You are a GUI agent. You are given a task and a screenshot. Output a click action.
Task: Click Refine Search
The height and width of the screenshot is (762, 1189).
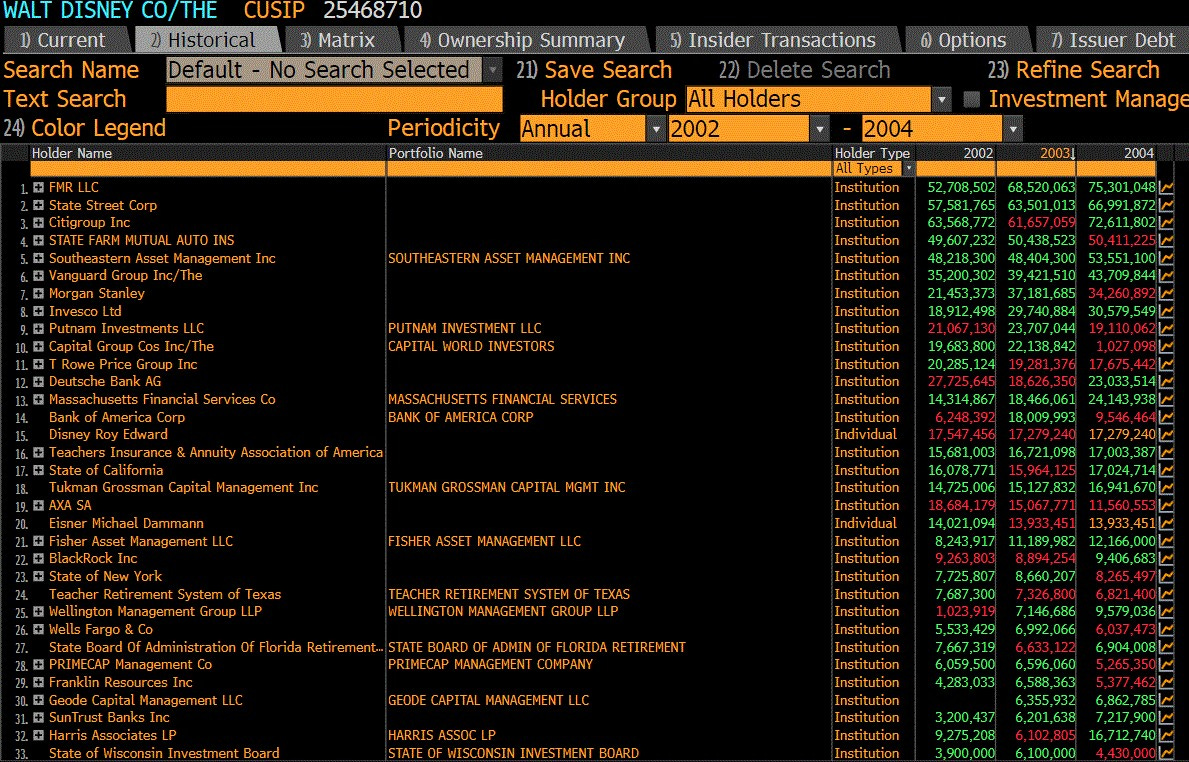click(1074, 70)
